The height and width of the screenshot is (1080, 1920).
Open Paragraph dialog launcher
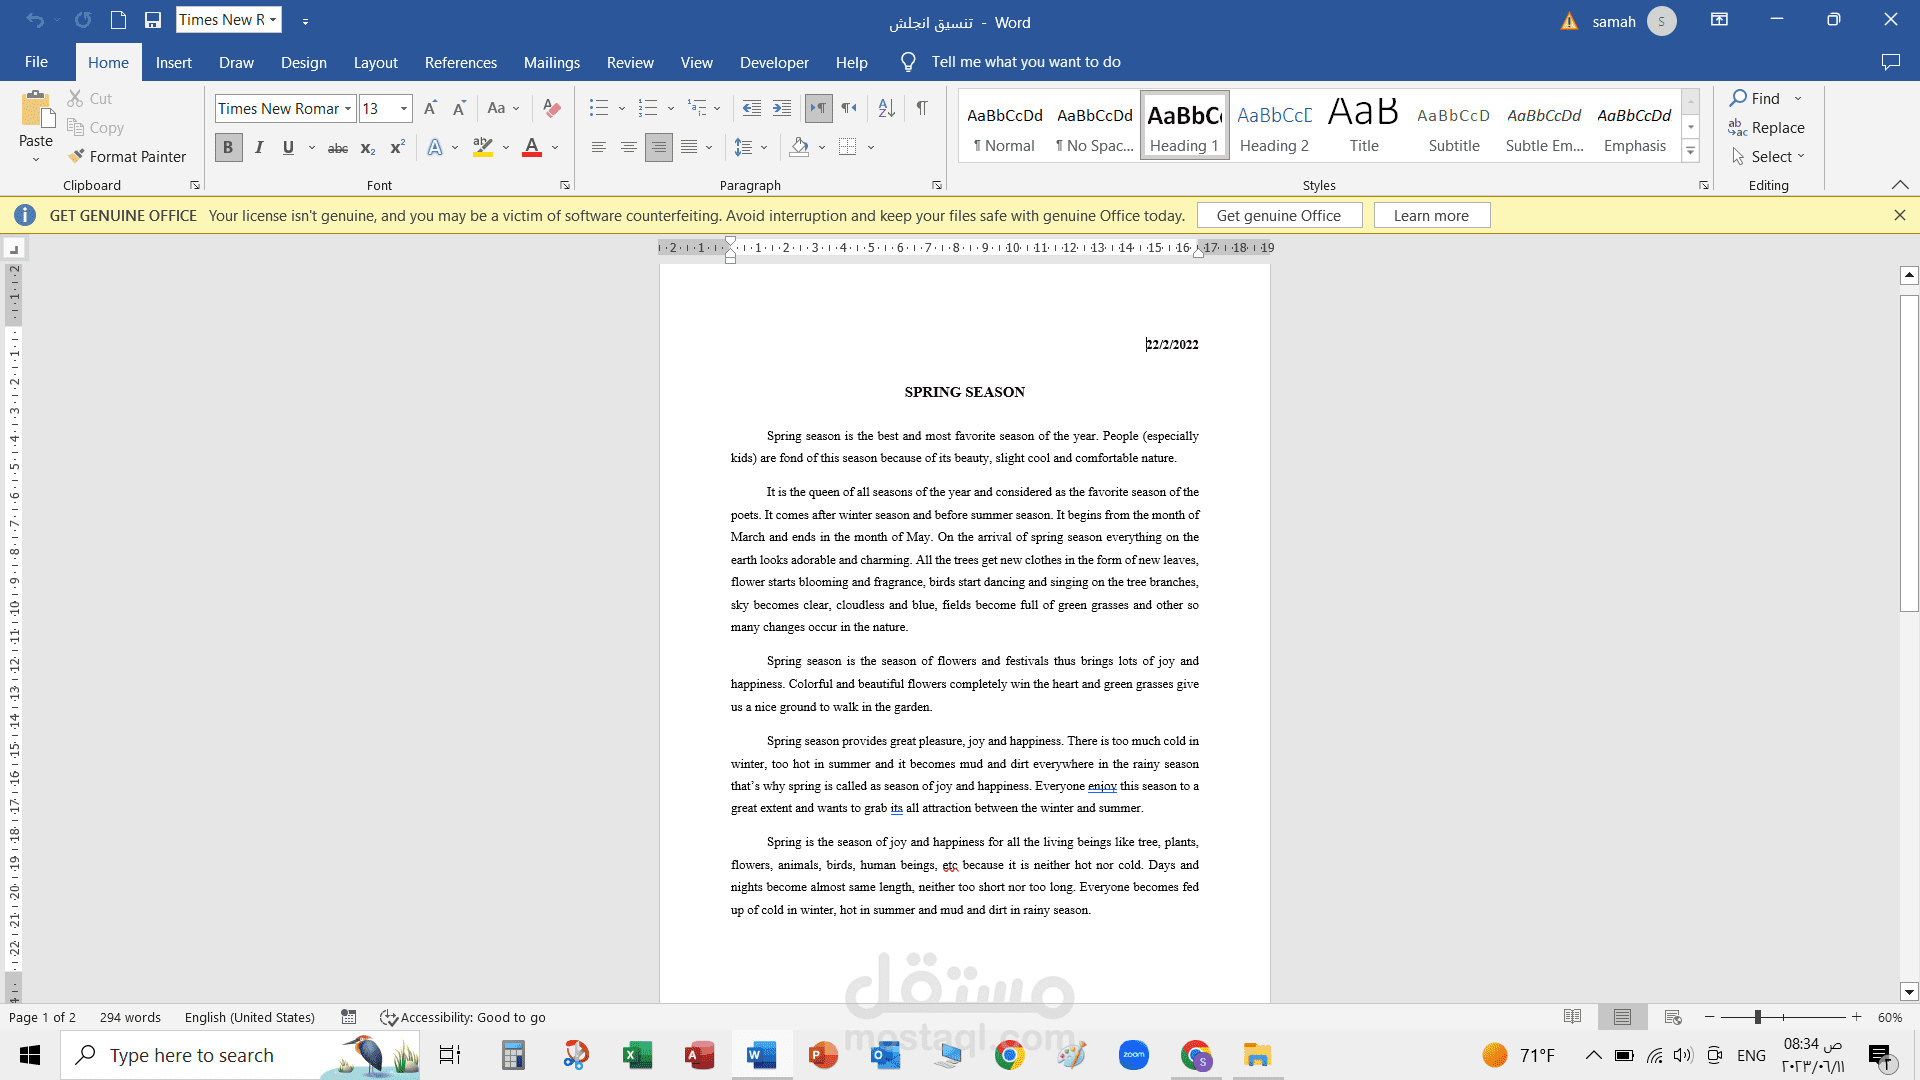937,185
